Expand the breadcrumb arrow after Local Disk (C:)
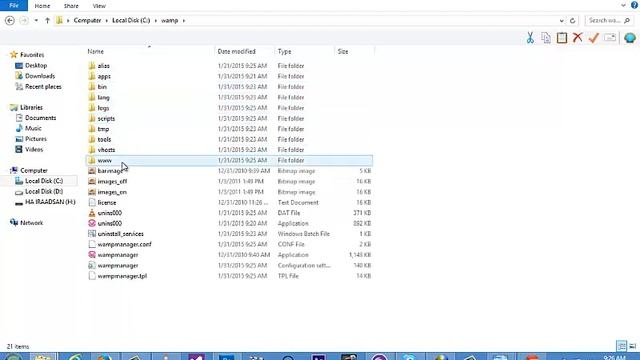Viewport: 640px width, 360px height. tap(156, 20)
